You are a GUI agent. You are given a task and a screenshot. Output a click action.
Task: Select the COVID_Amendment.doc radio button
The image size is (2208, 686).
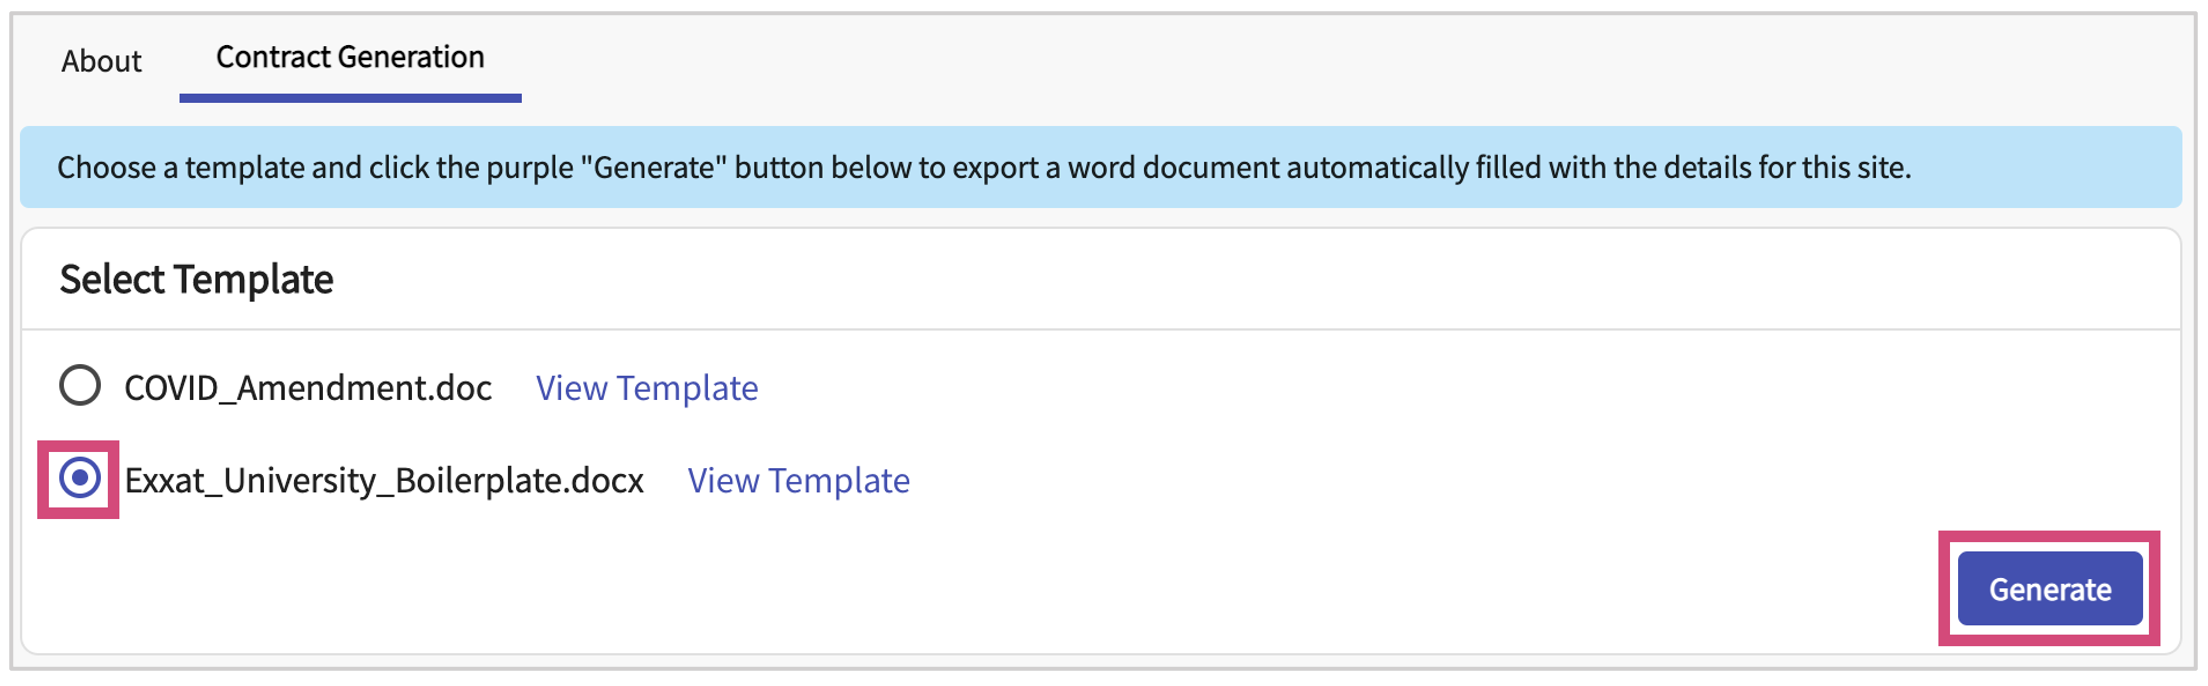click(x=80, y=385)
